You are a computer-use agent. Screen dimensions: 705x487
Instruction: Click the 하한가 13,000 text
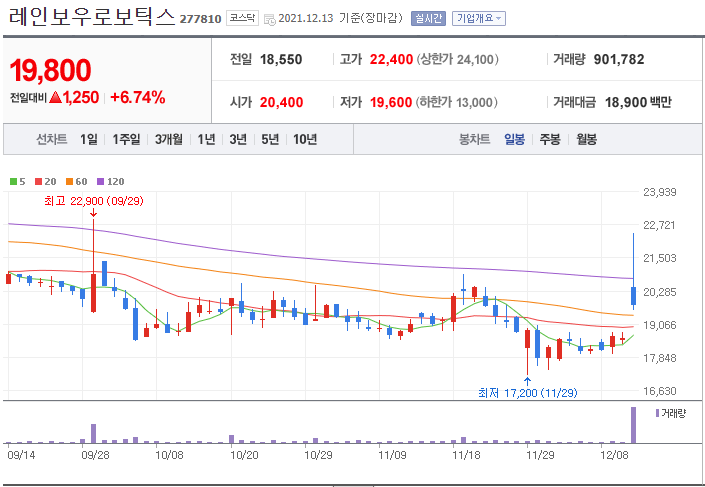[x=456, y=103]
